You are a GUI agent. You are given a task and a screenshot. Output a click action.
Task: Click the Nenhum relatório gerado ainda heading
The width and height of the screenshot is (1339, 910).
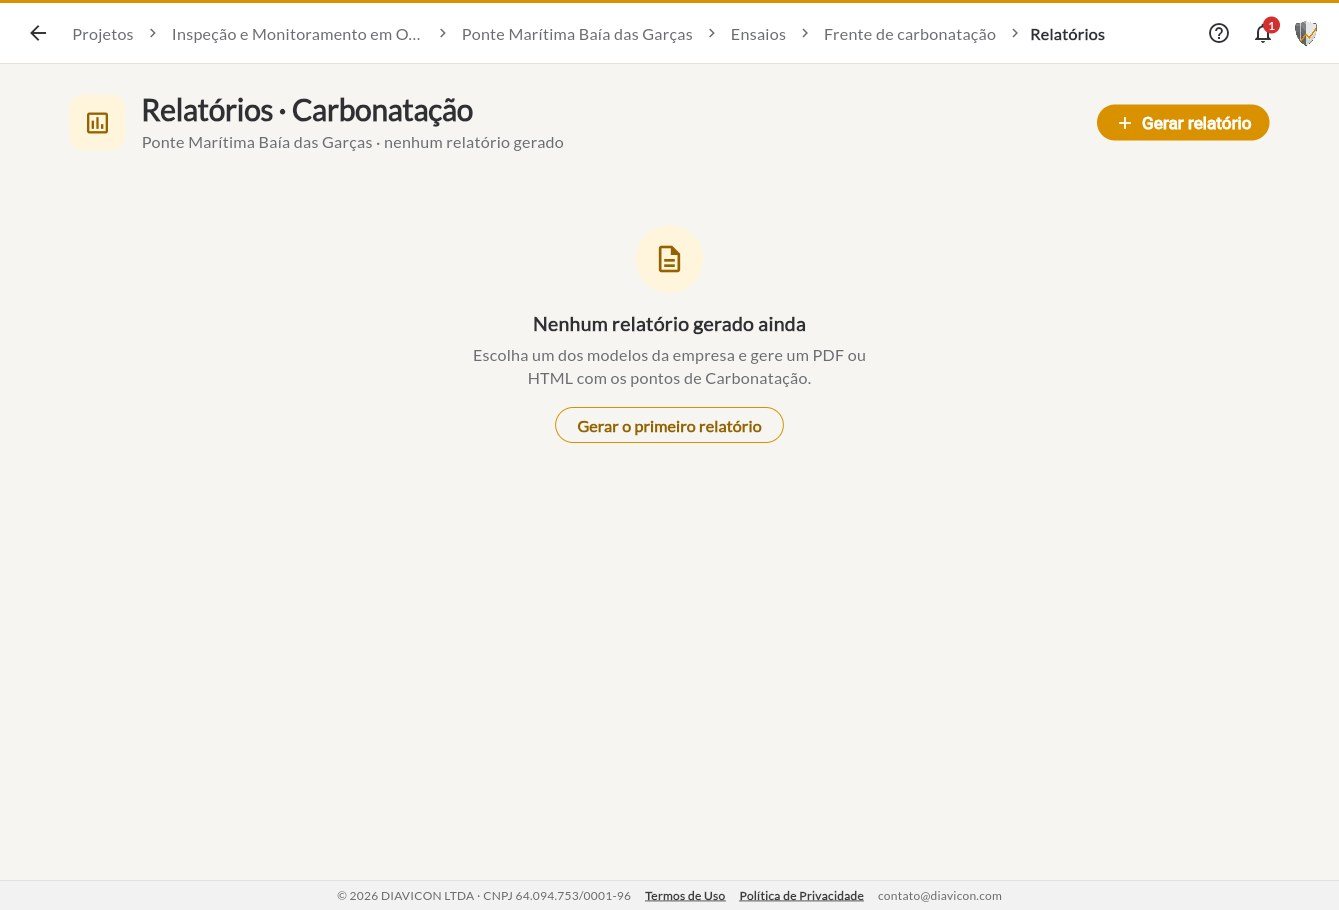coord(669,324)
